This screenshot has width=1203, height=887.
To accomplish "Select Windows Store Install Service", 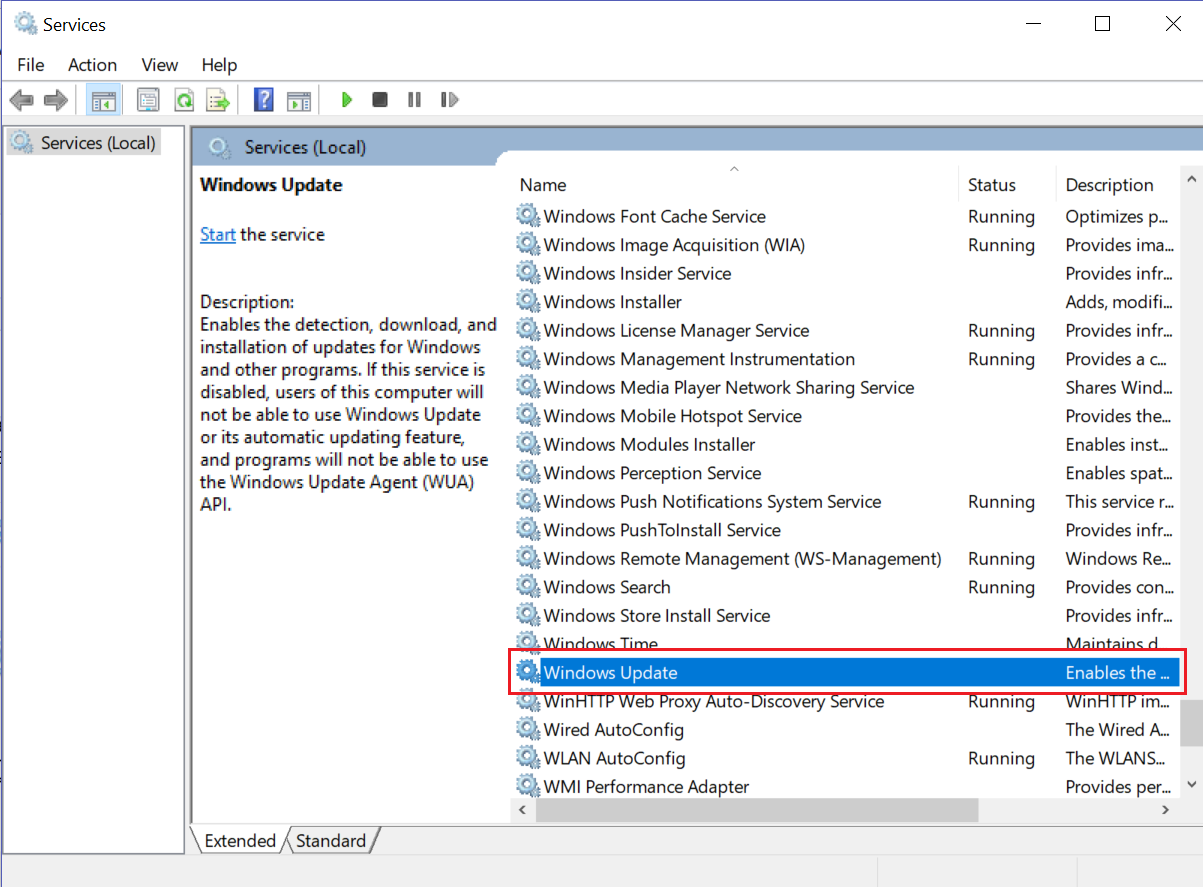I will coord(657,616).
